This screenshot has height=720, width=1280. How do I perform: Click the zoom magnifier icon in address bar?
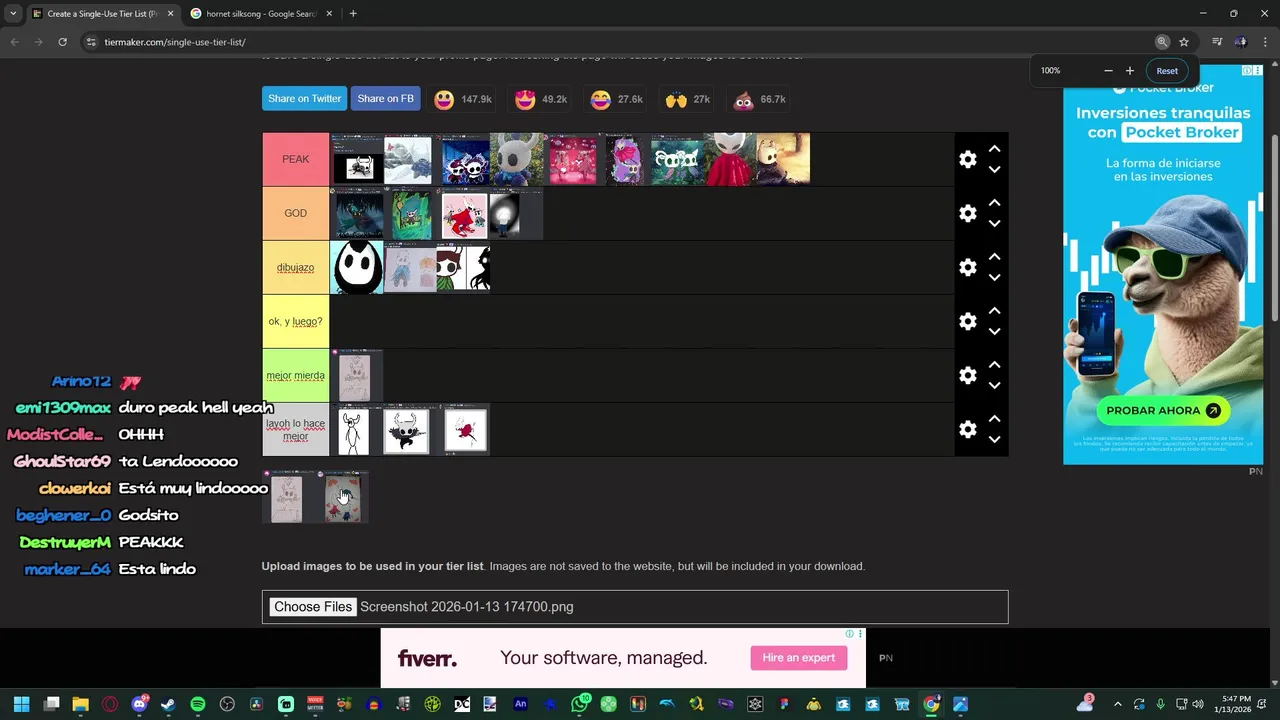pos(1162,42)
